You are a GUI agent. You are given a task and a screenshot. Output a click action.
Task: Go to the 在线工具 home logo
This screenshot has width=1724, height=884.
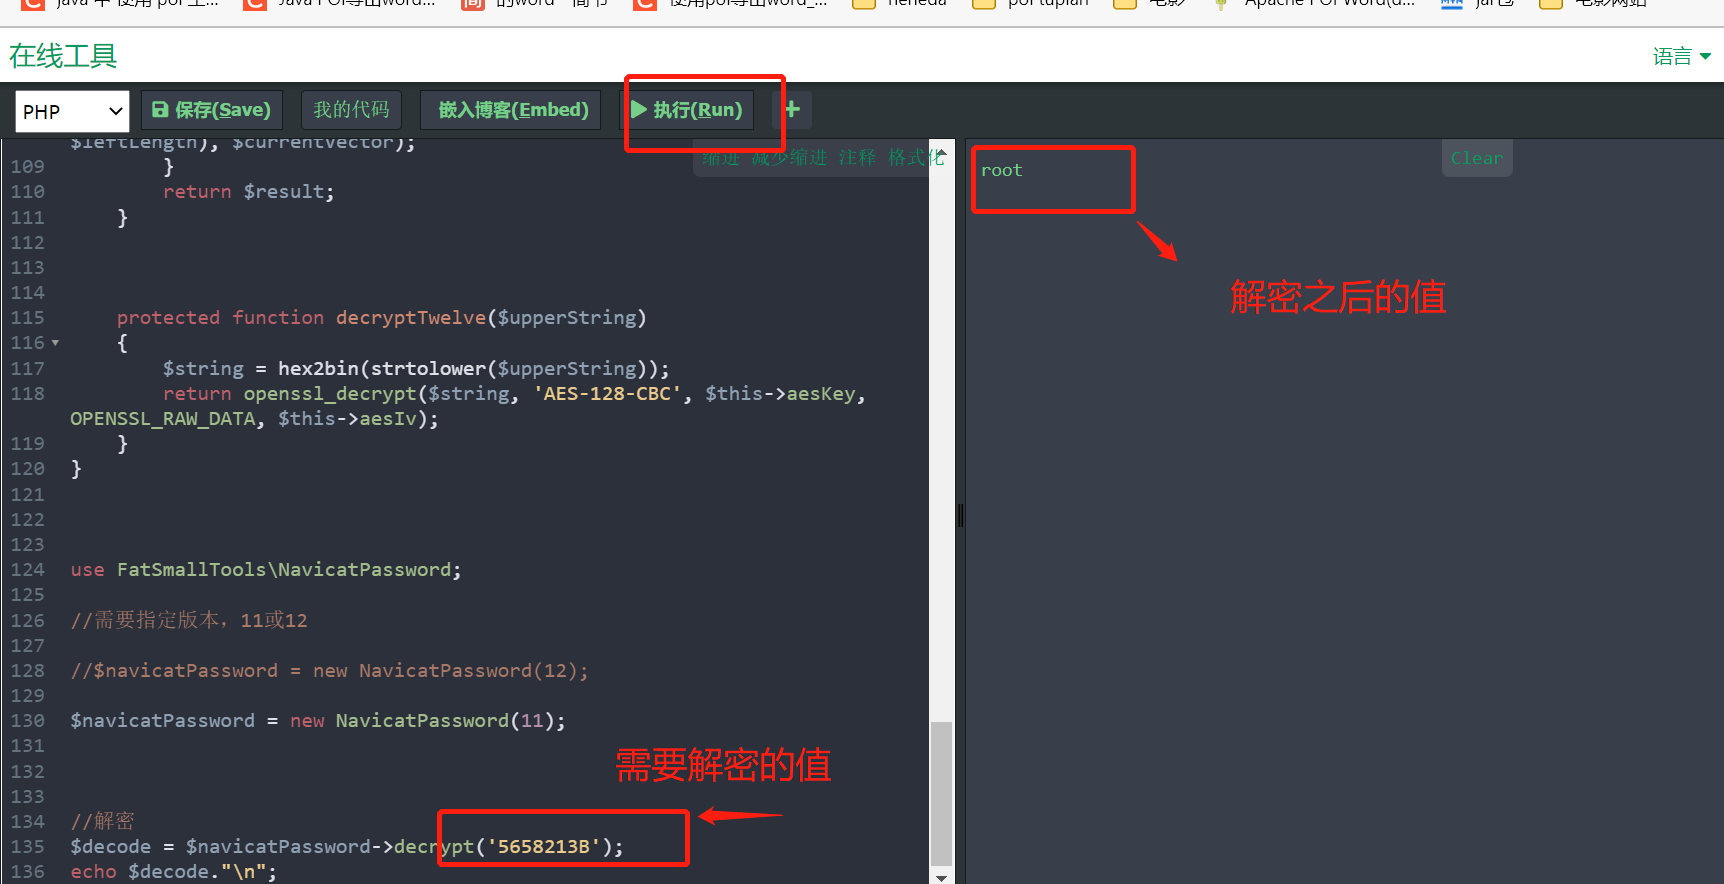tap(63, 56)
